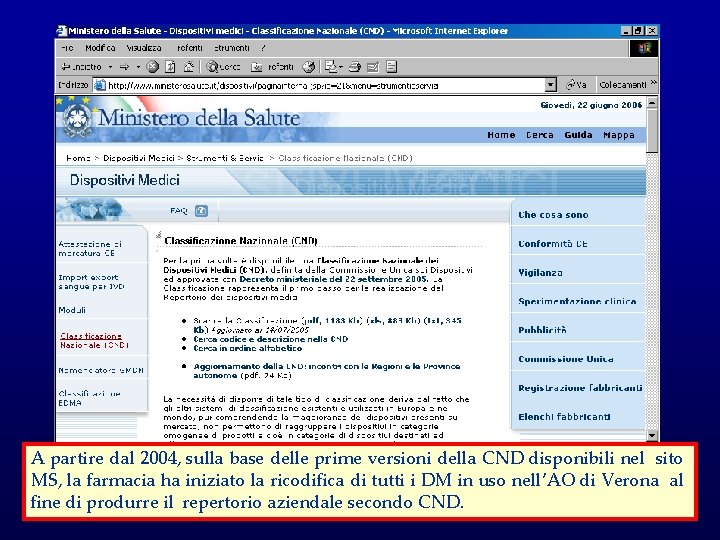Viewport: 720px width, 540px height.
Task: Click Import export sangue per IVD link
Action: coord(91,282)
